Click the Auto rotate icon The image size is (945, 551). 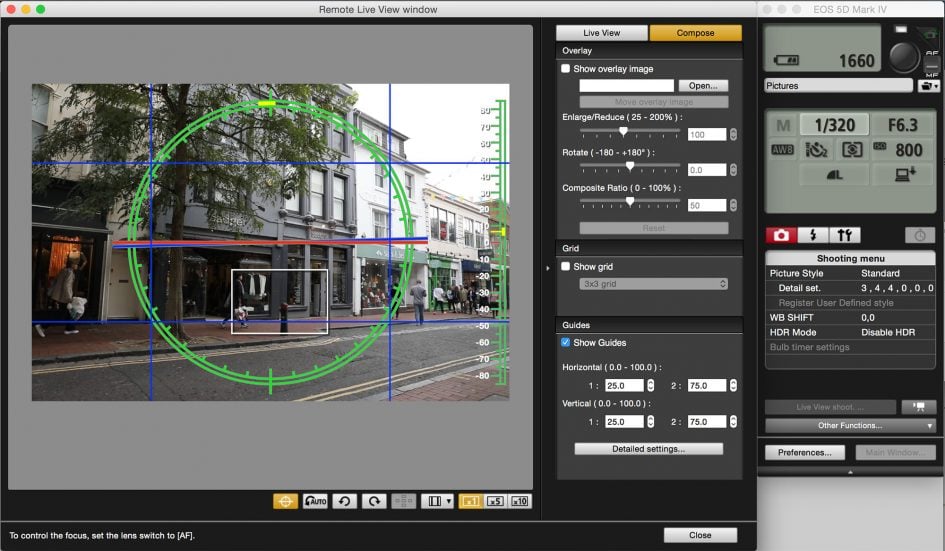(316, 501)
